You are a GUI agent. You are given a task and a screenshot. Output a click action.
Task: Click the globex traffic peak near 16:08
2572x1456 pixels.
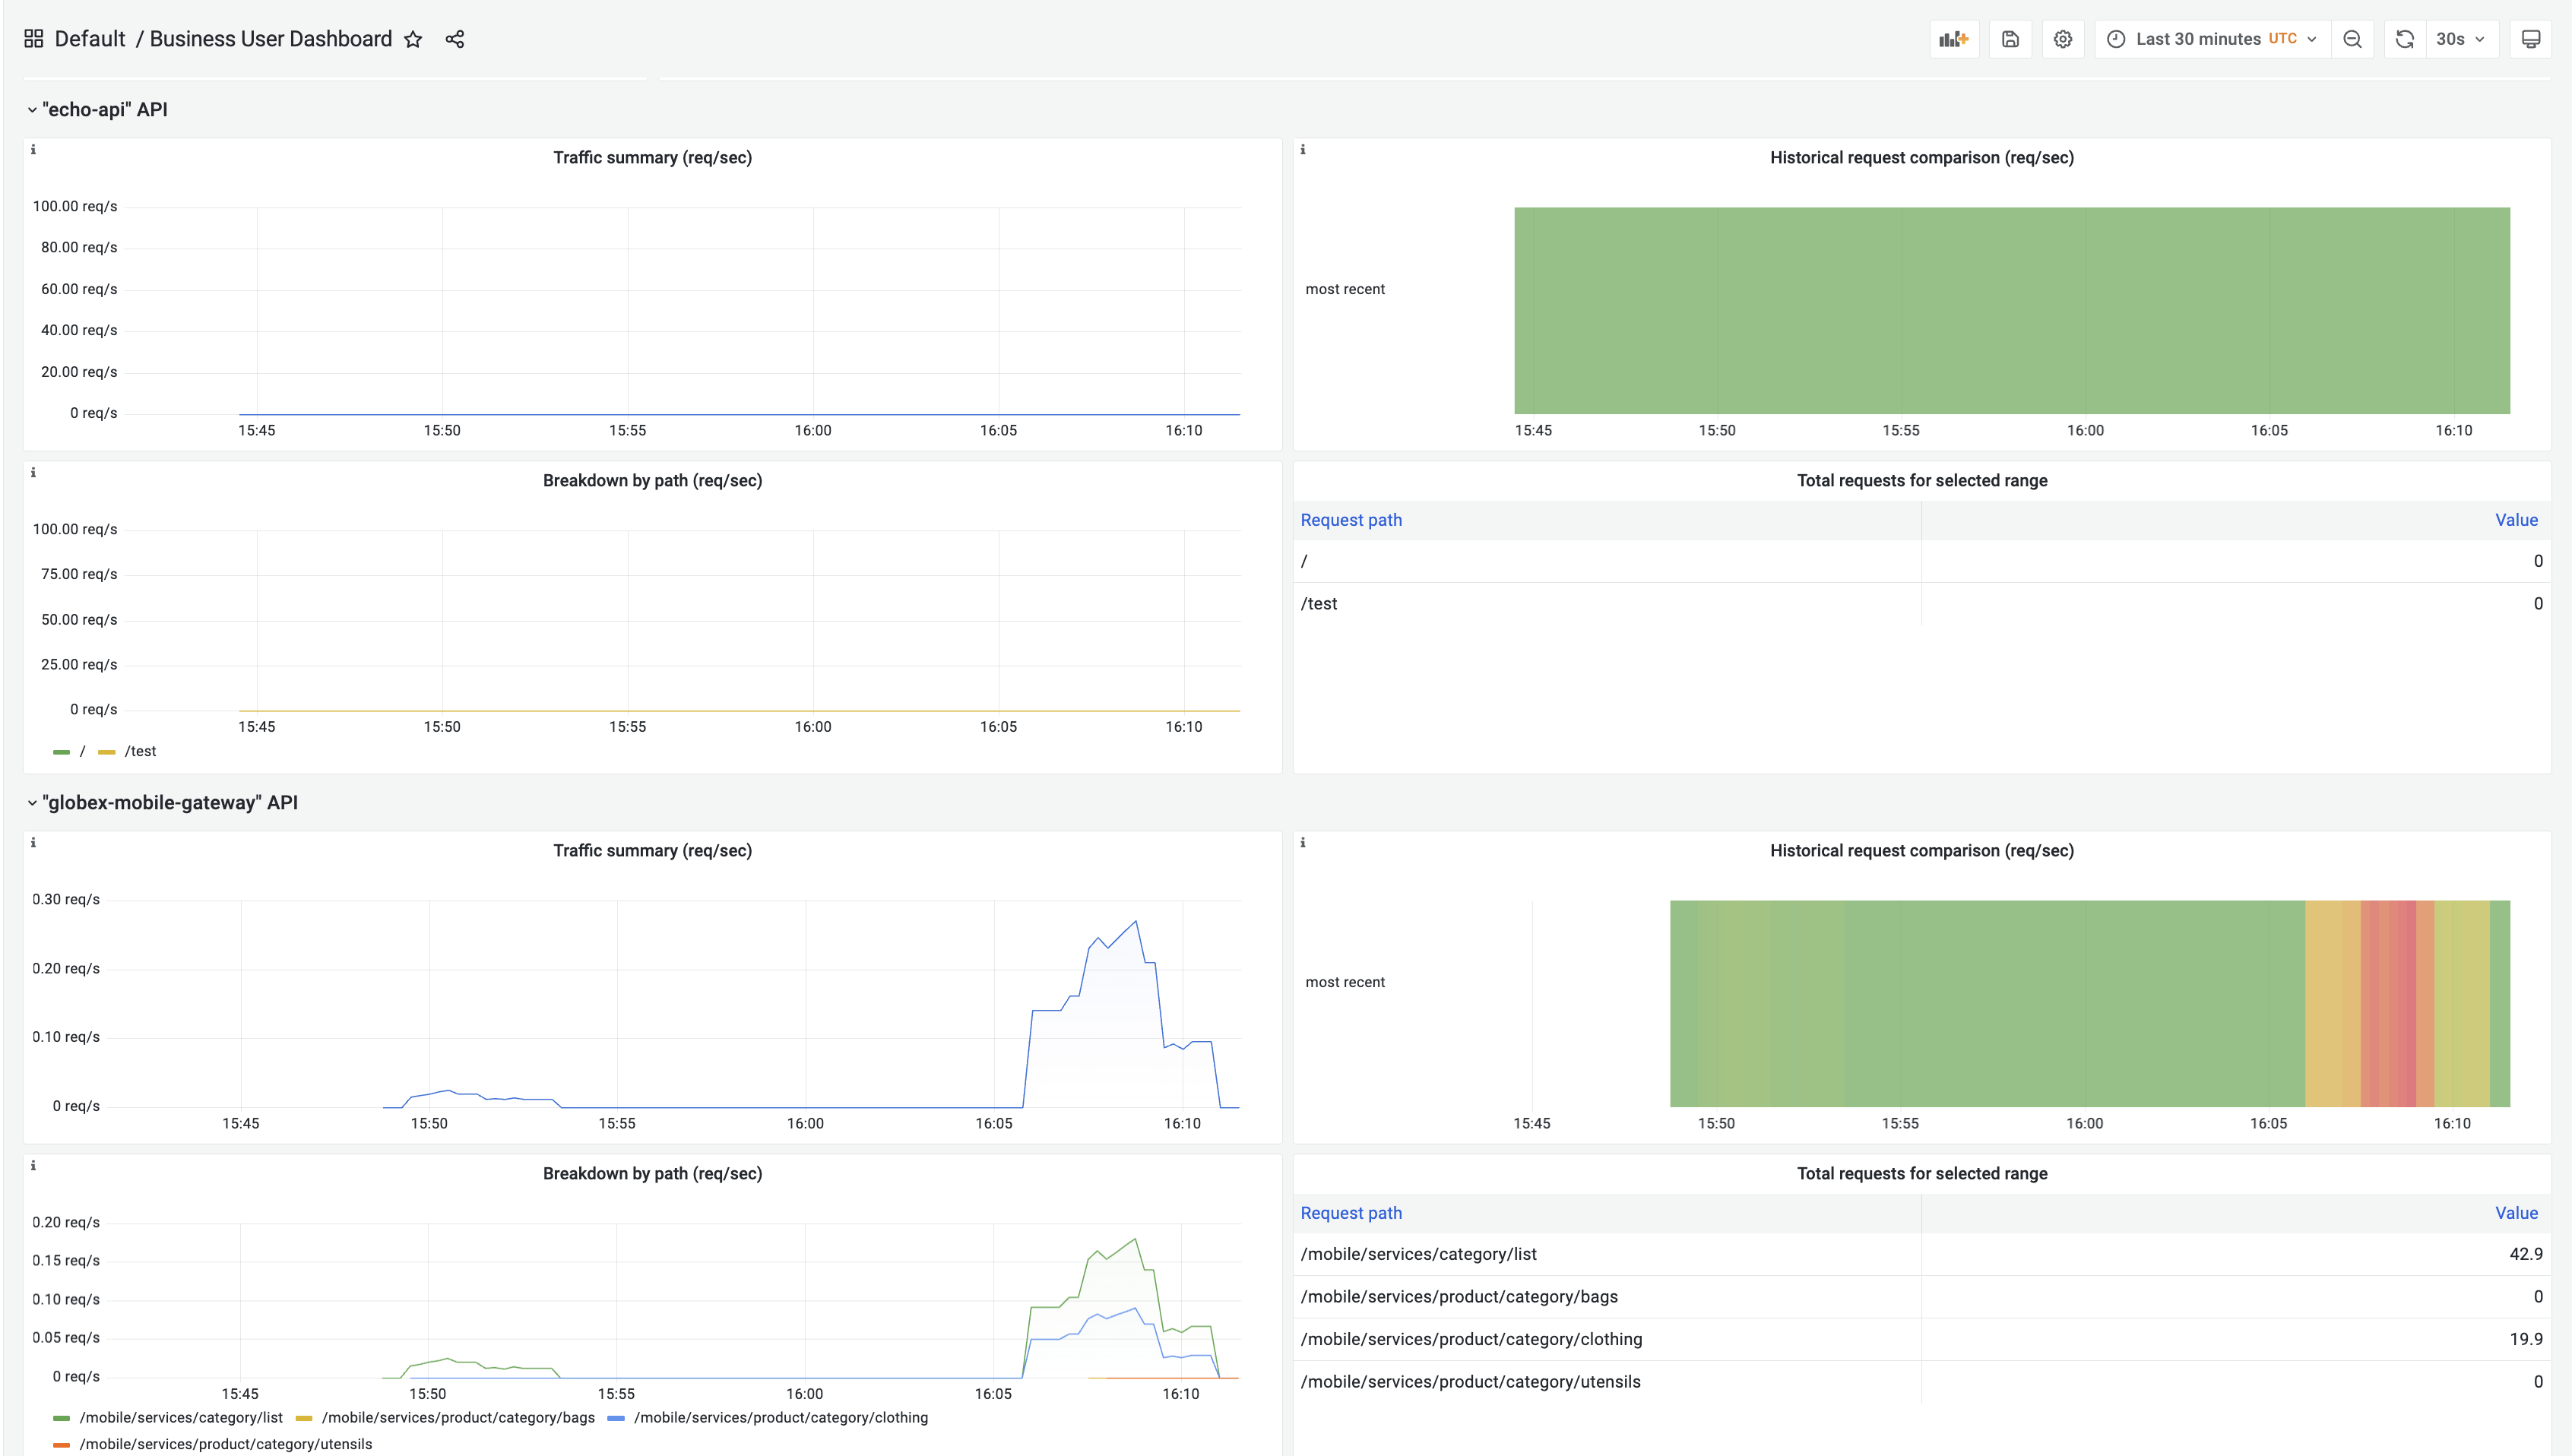(1136, 922)
